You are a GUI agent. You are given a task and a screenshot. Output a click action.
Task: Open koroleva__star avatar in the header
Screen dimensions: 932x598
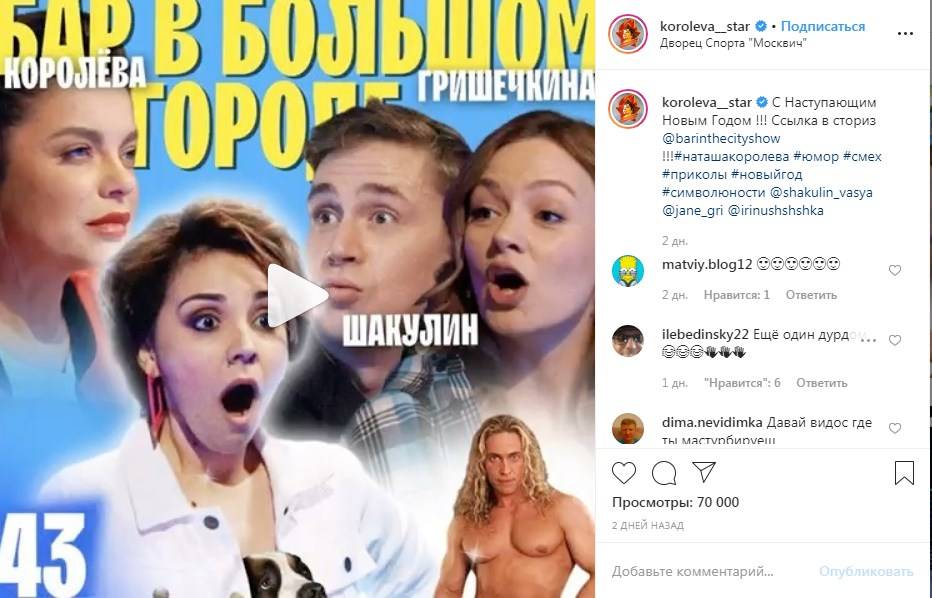point(628,34)
